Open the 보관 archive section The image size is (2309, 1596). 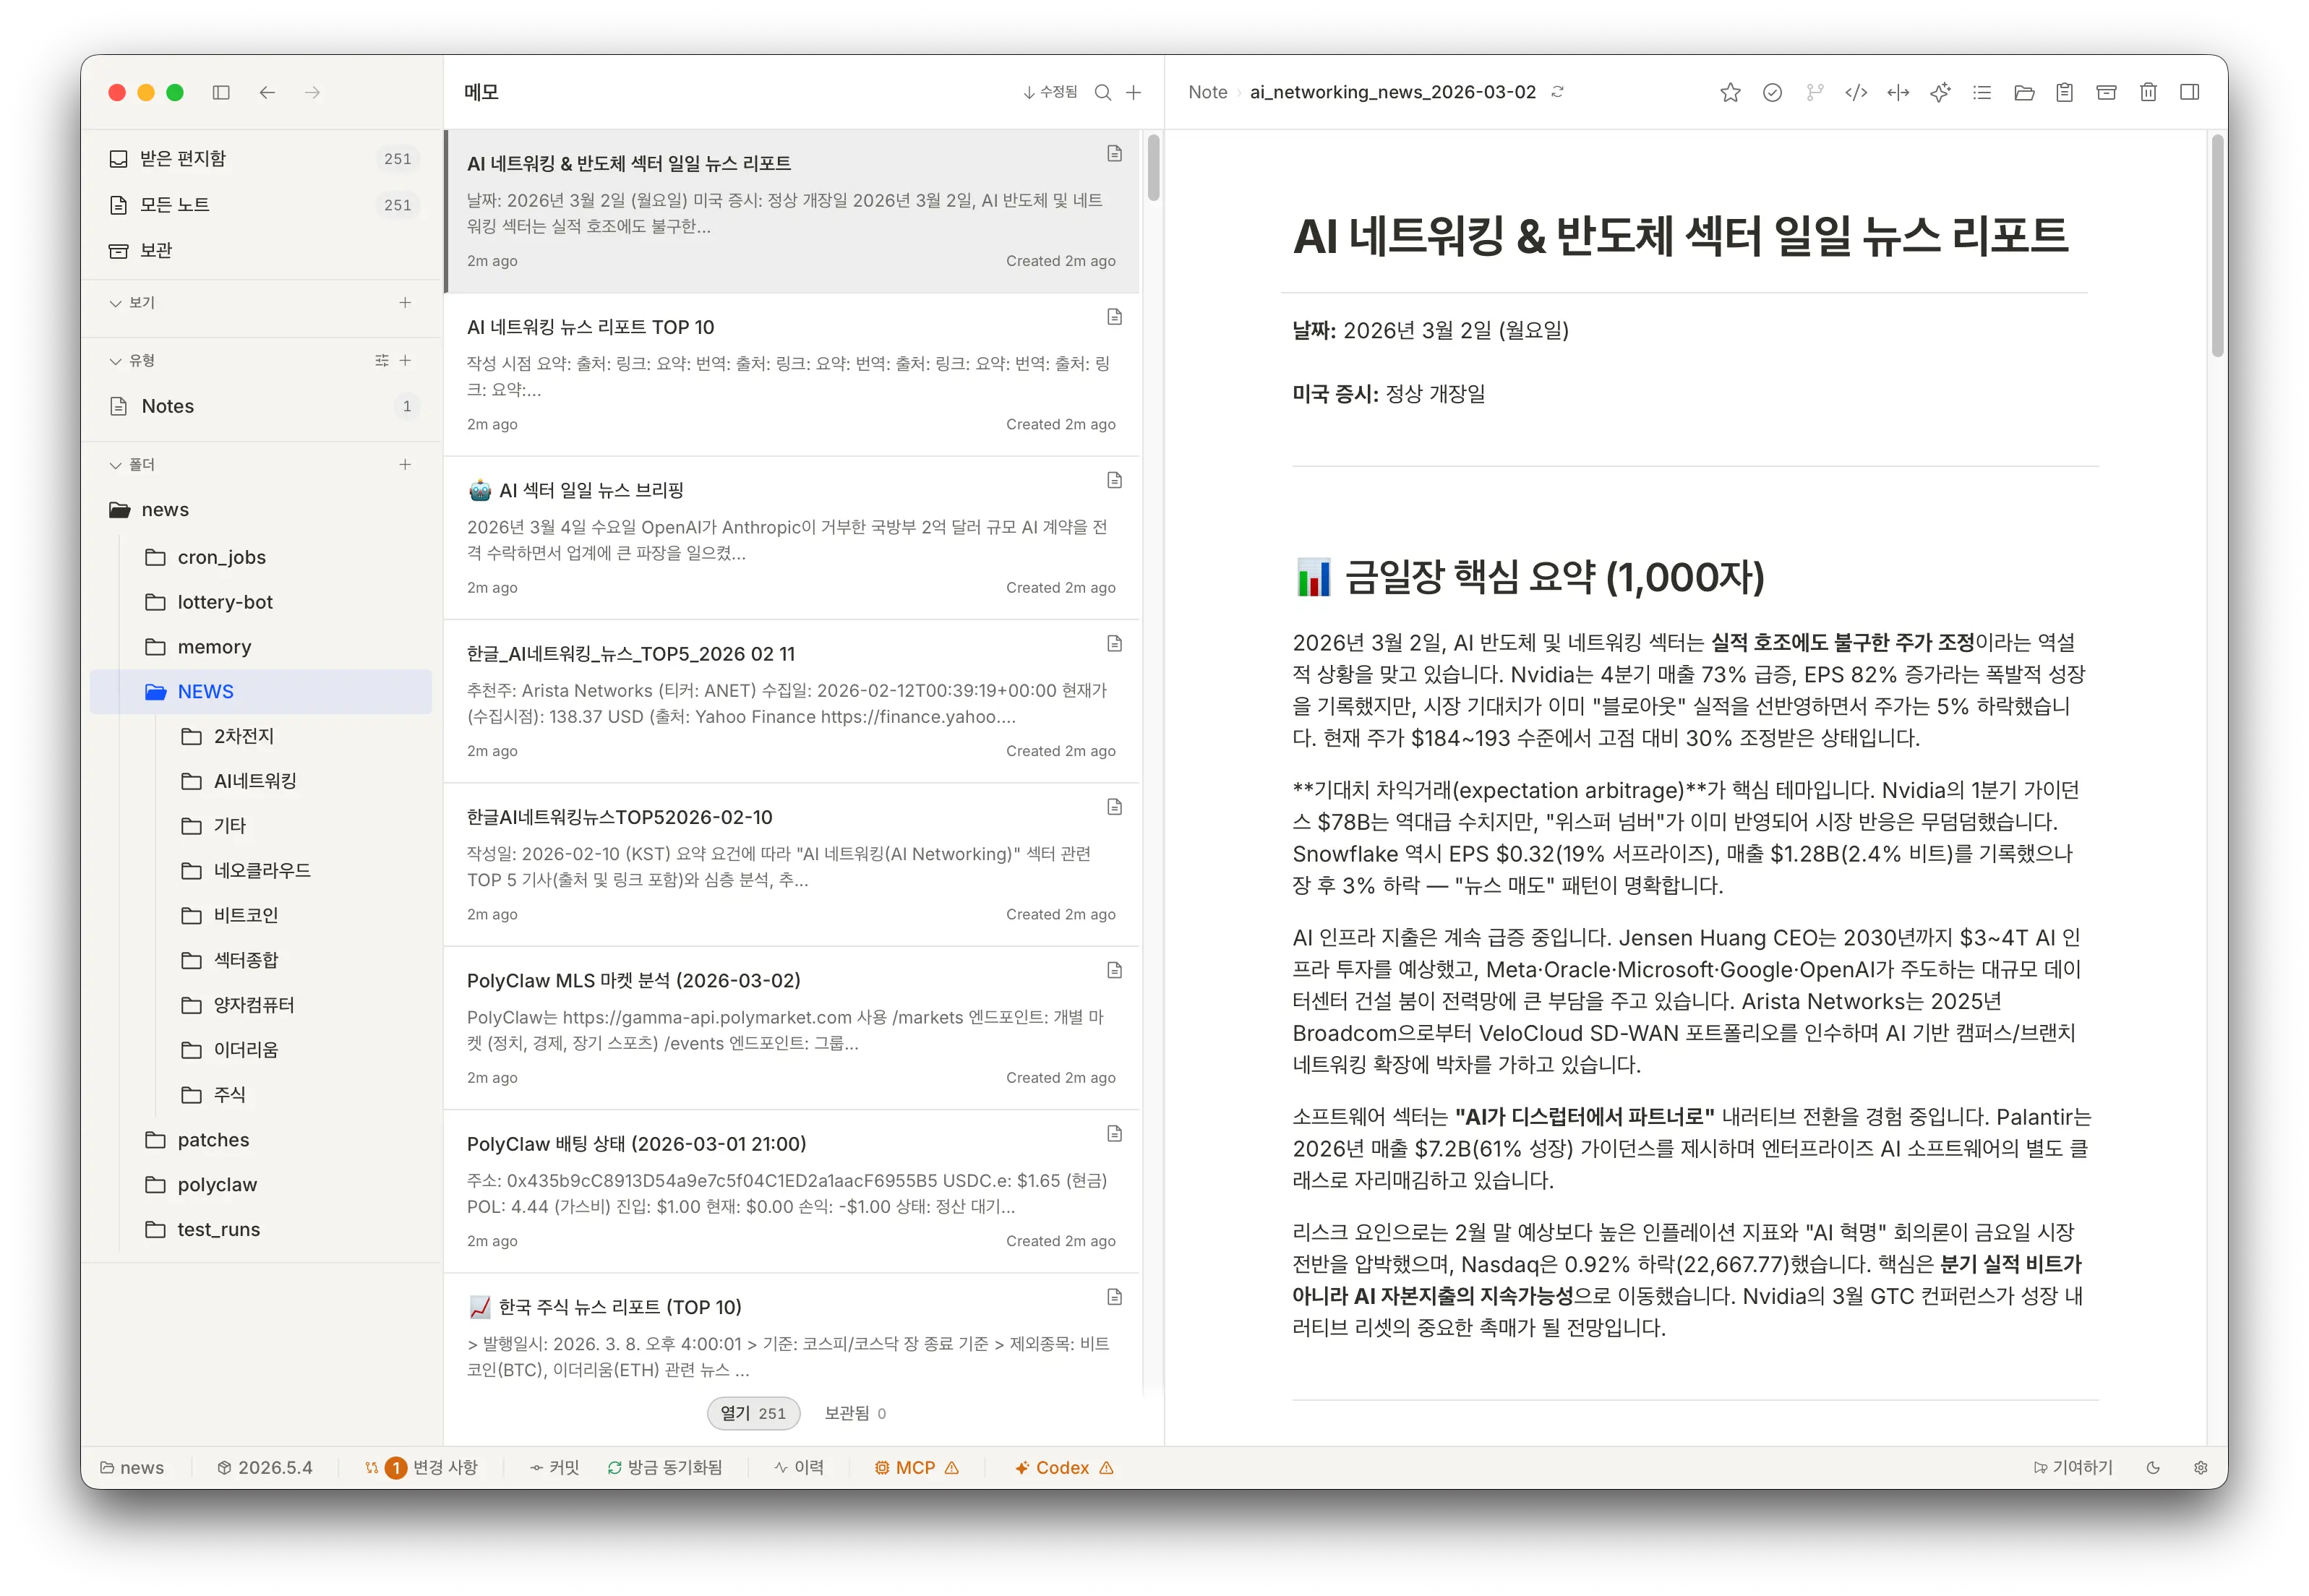[x=262, y=251]
